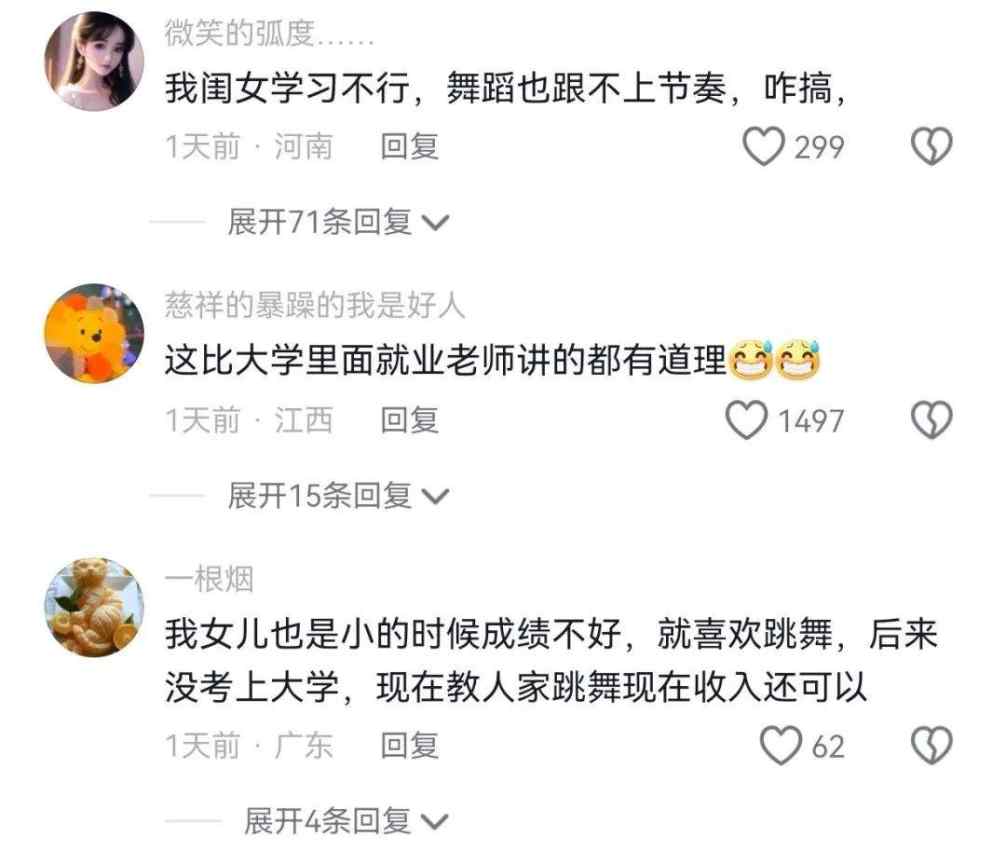Expand 4 replies under third comment
Viewport: 1006px width, 864px height.
[346, 821]
